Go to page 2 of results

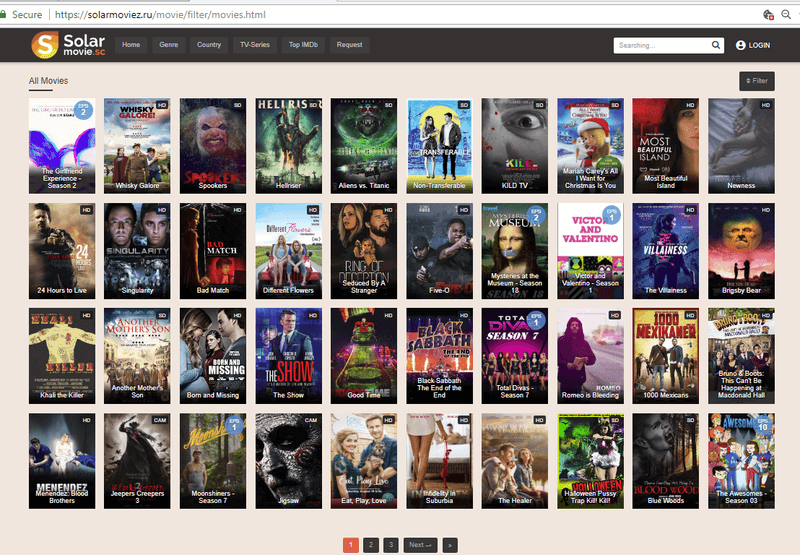point(370,544)
